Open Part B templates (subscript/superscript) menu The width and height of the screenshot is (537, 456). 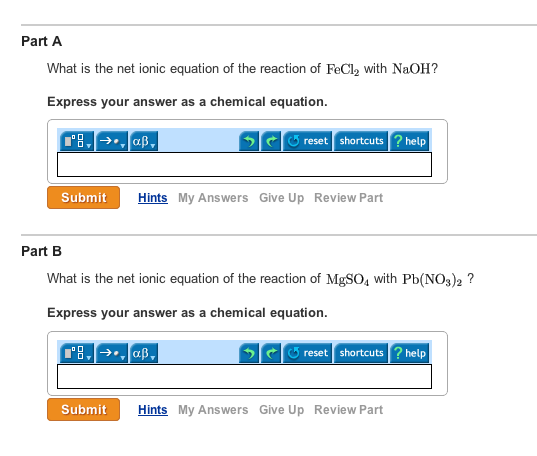(77, 353)
